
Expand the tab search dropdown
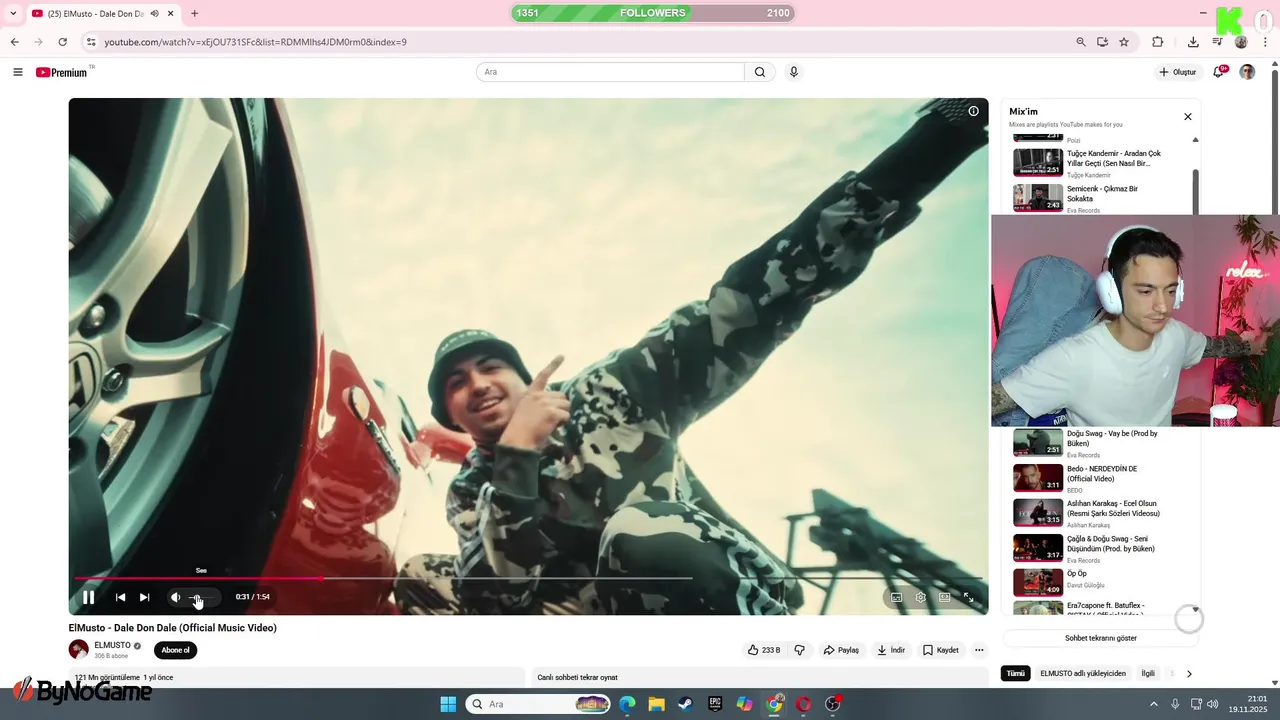[13, 13]
